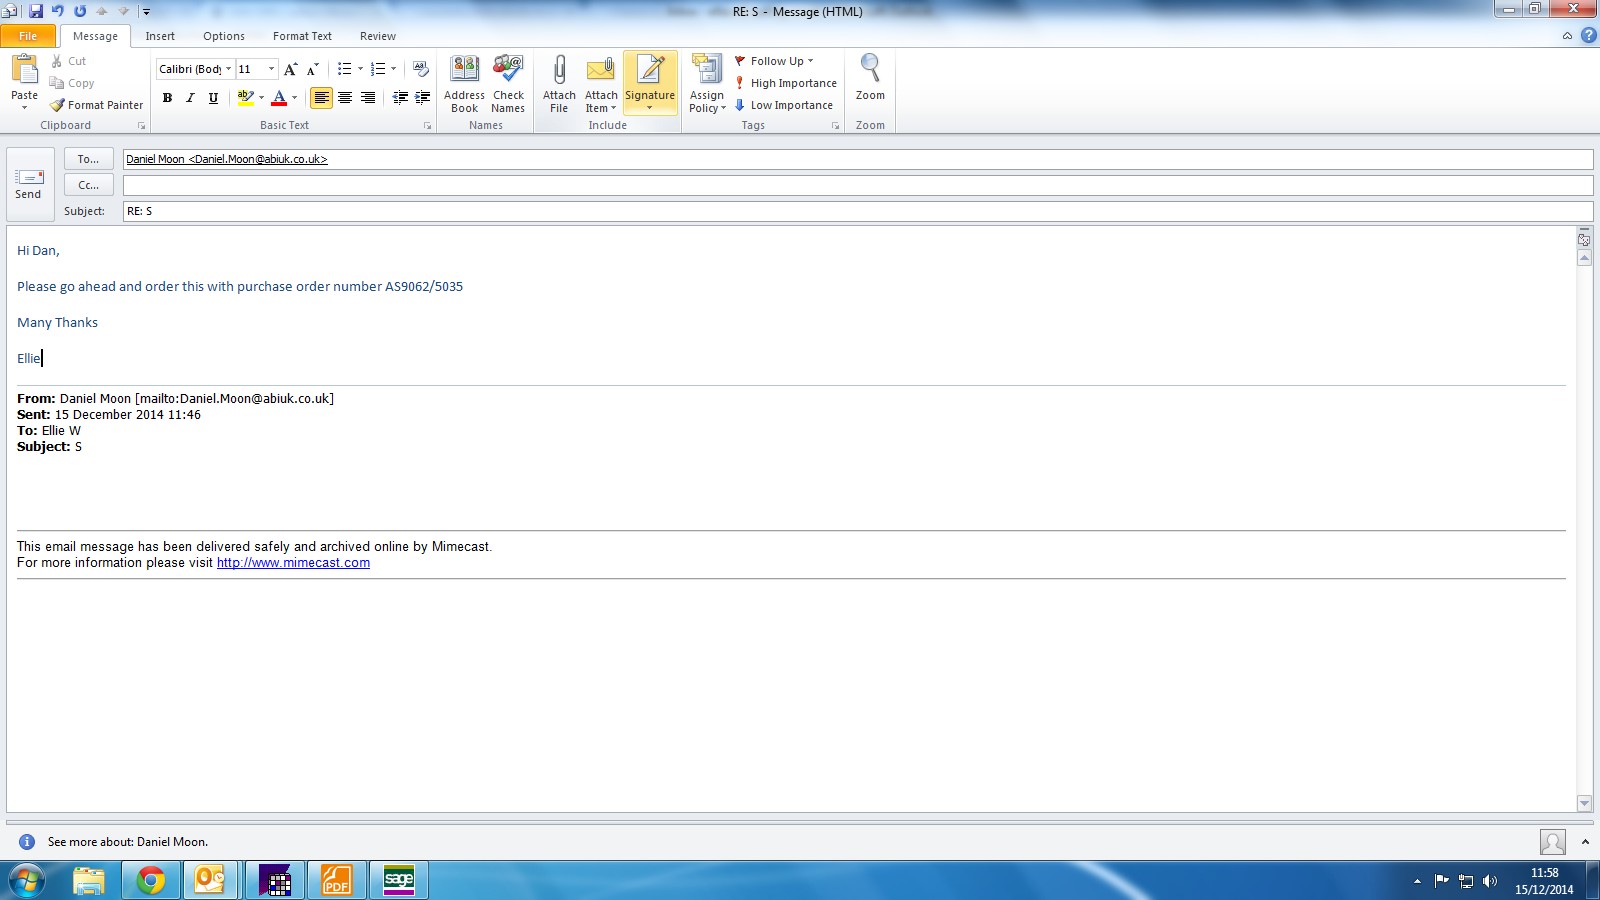Click the Paste clipboard icon

point(24,70)
